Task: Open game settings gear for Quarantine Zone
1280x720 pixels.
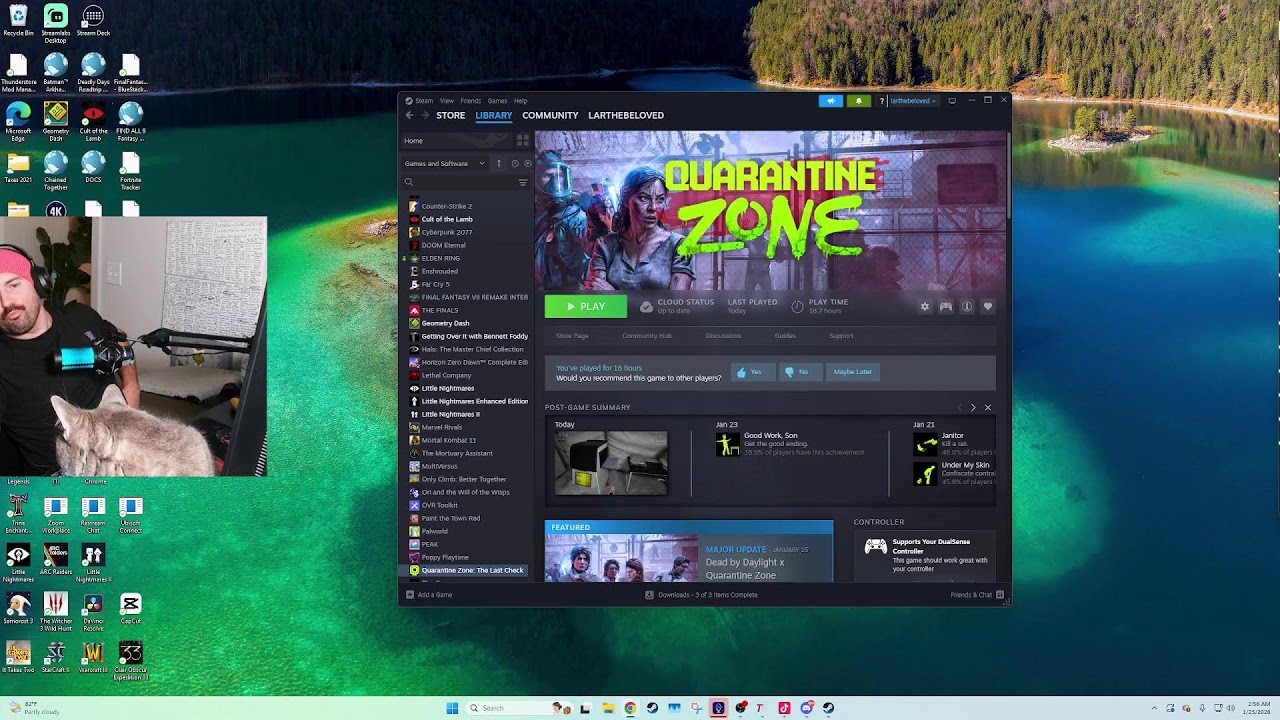Action: coord(925,307)
